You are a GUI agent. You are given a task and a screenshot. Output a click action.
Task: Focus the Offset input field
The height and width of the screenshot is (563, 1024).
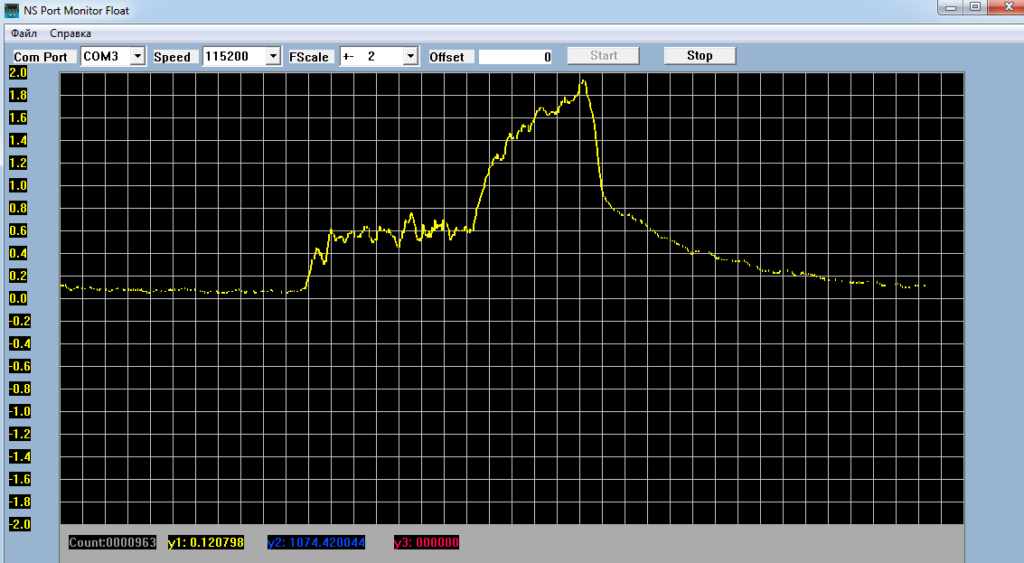515,57
